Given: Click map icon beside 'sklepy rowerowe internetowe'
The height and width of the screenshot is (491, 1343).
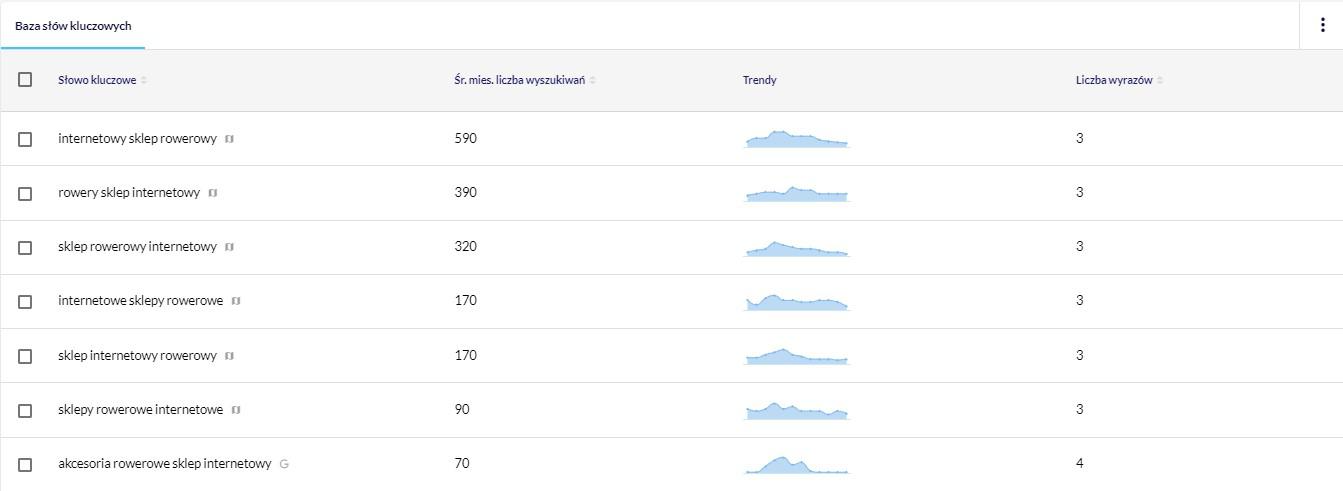Looking at the screenshot, I should pyautogui.click(x=236, y=410).
